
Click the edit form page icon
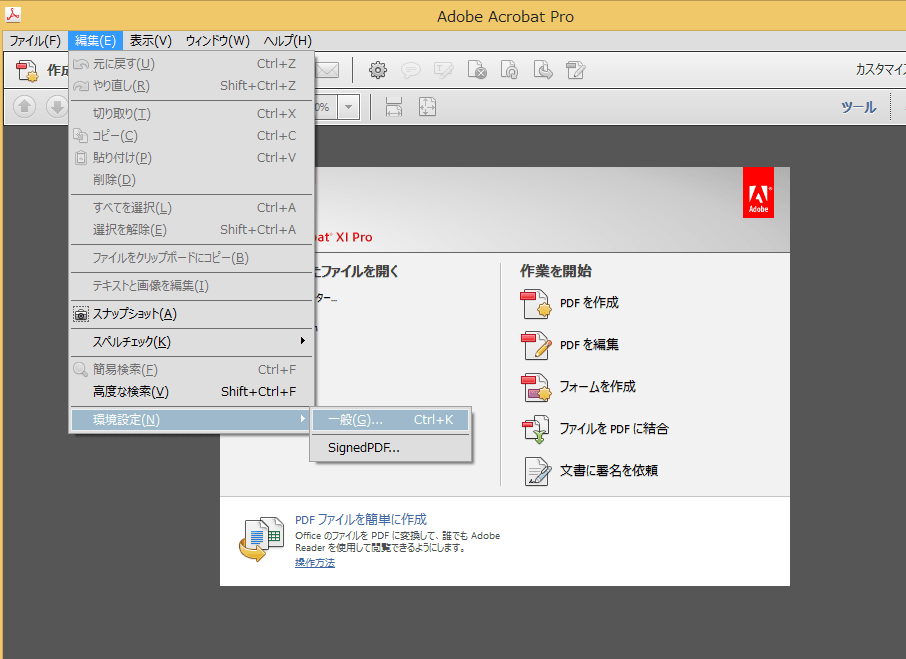(x=575, y=70)
